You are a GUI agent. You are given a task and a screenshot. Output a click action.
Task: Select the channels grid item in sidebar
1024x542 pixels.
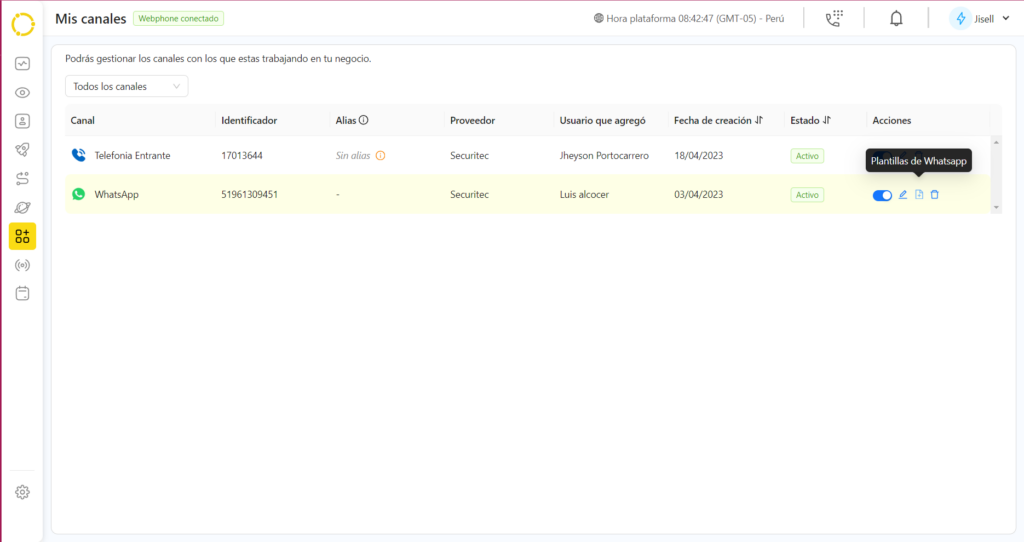pyautogui.click(x=22, y=236)
